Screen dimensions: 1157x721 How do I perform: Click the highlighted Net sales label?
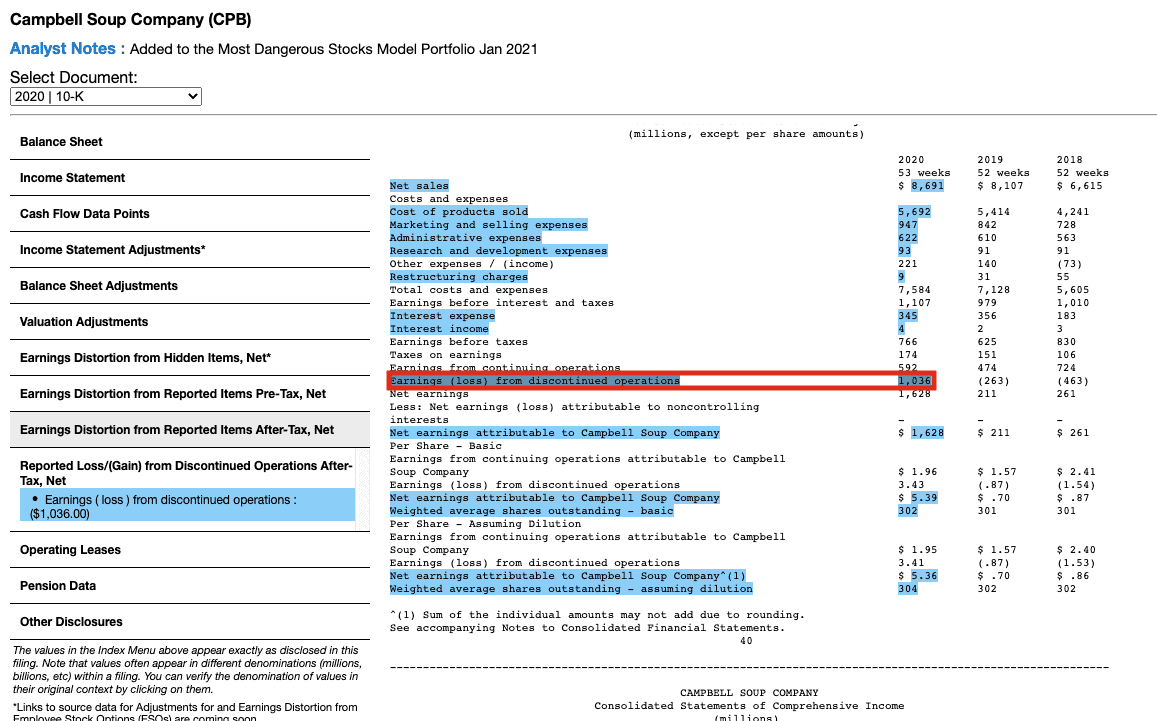pos(419,186)
